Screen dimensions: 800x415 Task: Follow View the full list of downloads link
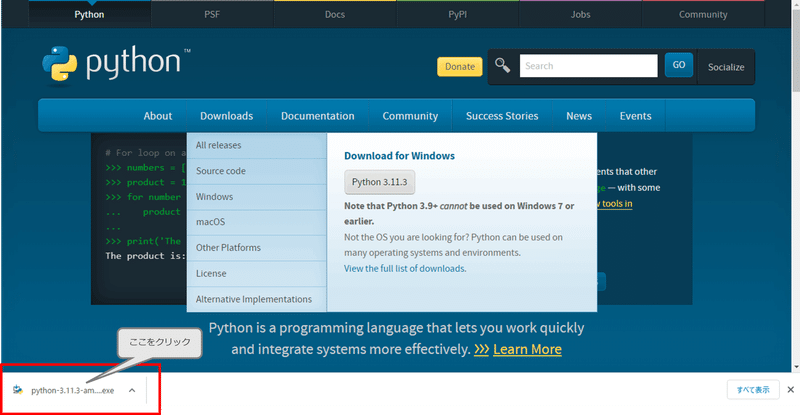click(x=405, y=268)
